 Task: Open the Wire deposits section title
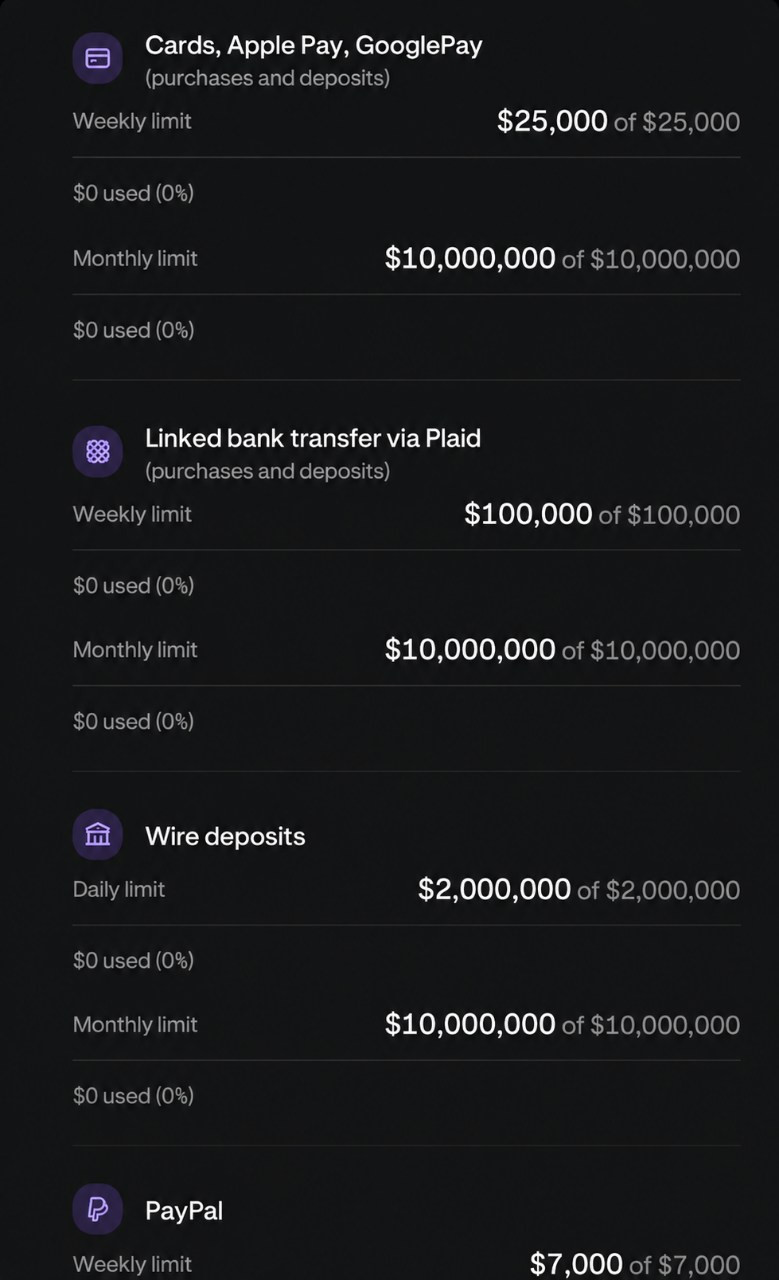click(225, 836)
